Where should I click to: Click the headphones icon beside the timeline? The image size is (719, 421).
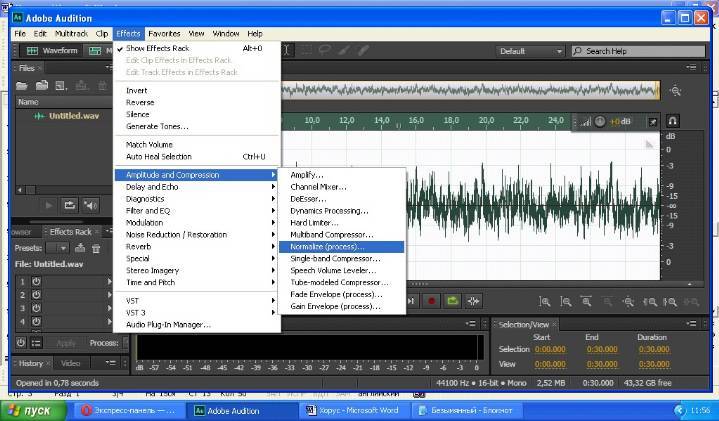click(x=672, y=121)
